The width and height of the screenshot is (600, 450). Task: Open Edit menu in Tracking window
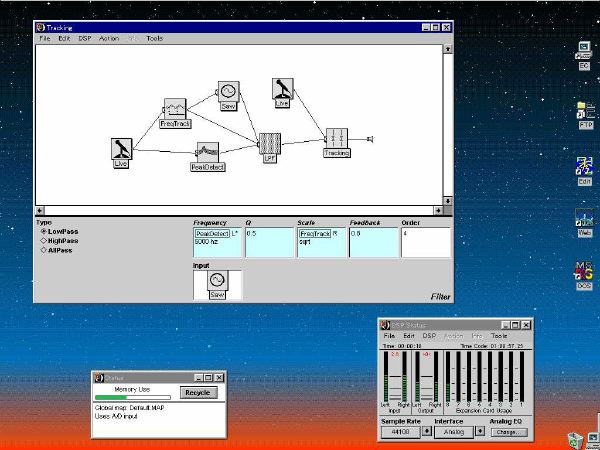click(x=64, y=38)
